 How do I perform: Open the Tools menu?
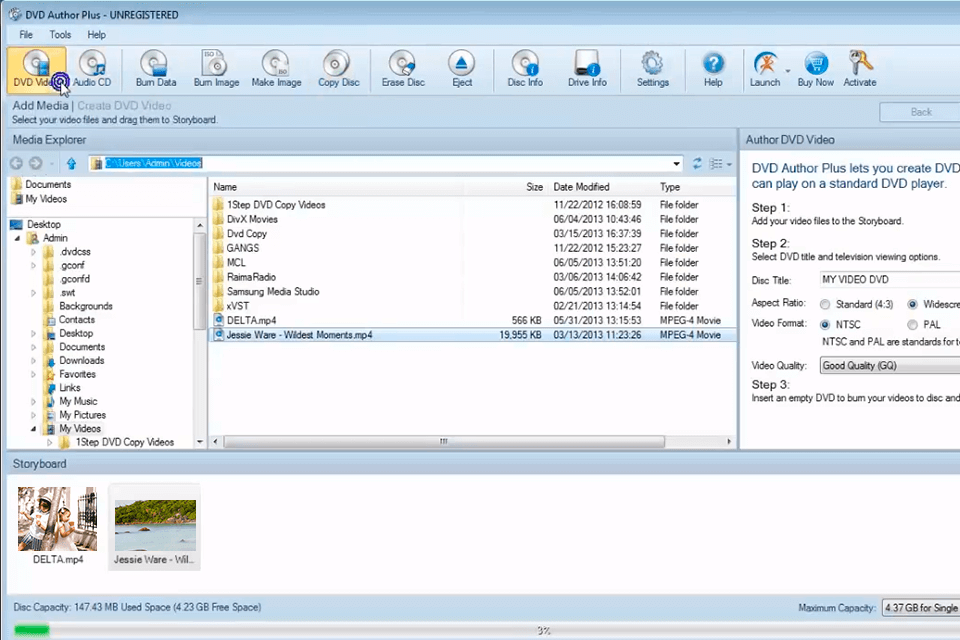[60, 34]
